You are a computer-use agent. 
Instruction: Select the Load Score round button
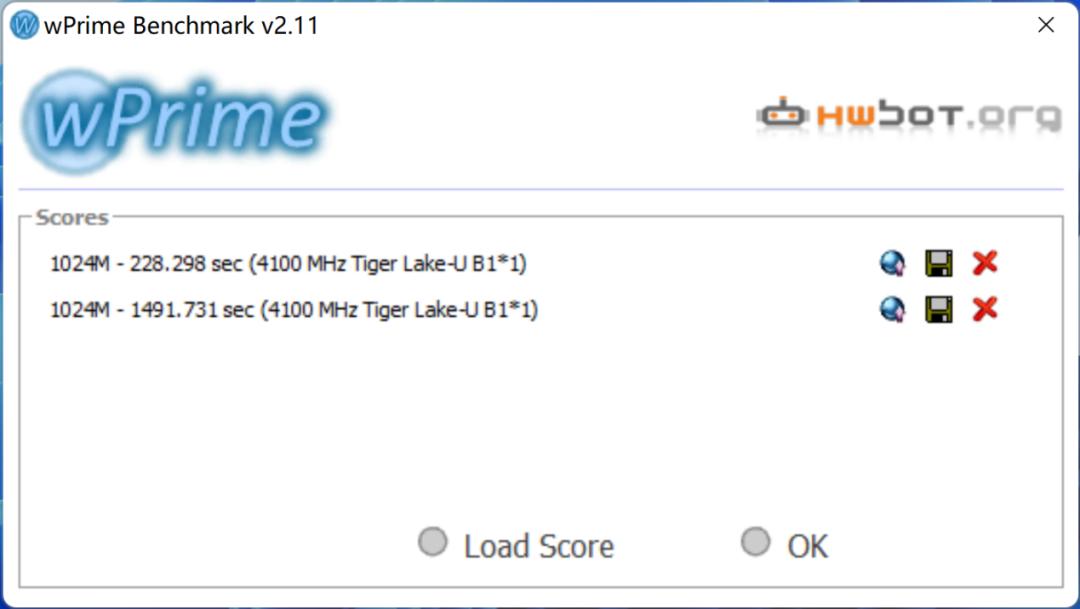pos(433,542)
